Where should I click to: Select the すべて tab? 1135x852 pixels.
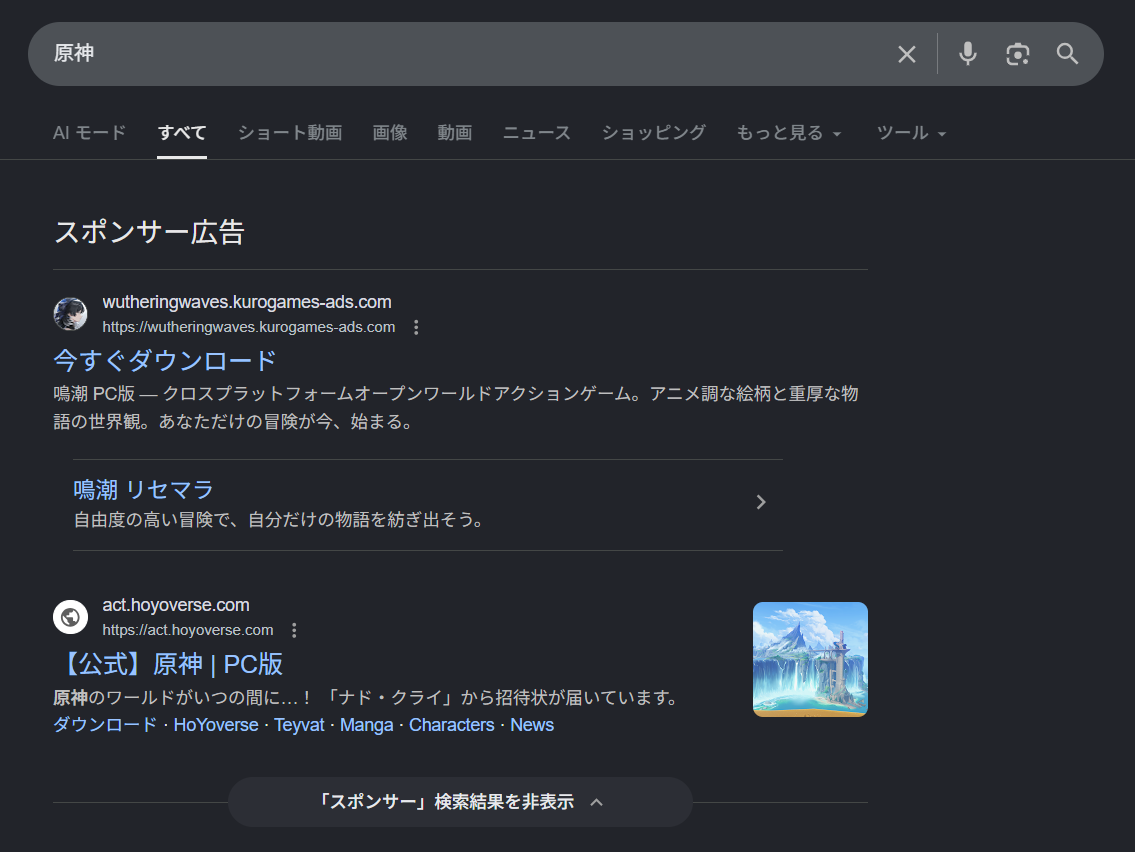(x=182, y=133)
